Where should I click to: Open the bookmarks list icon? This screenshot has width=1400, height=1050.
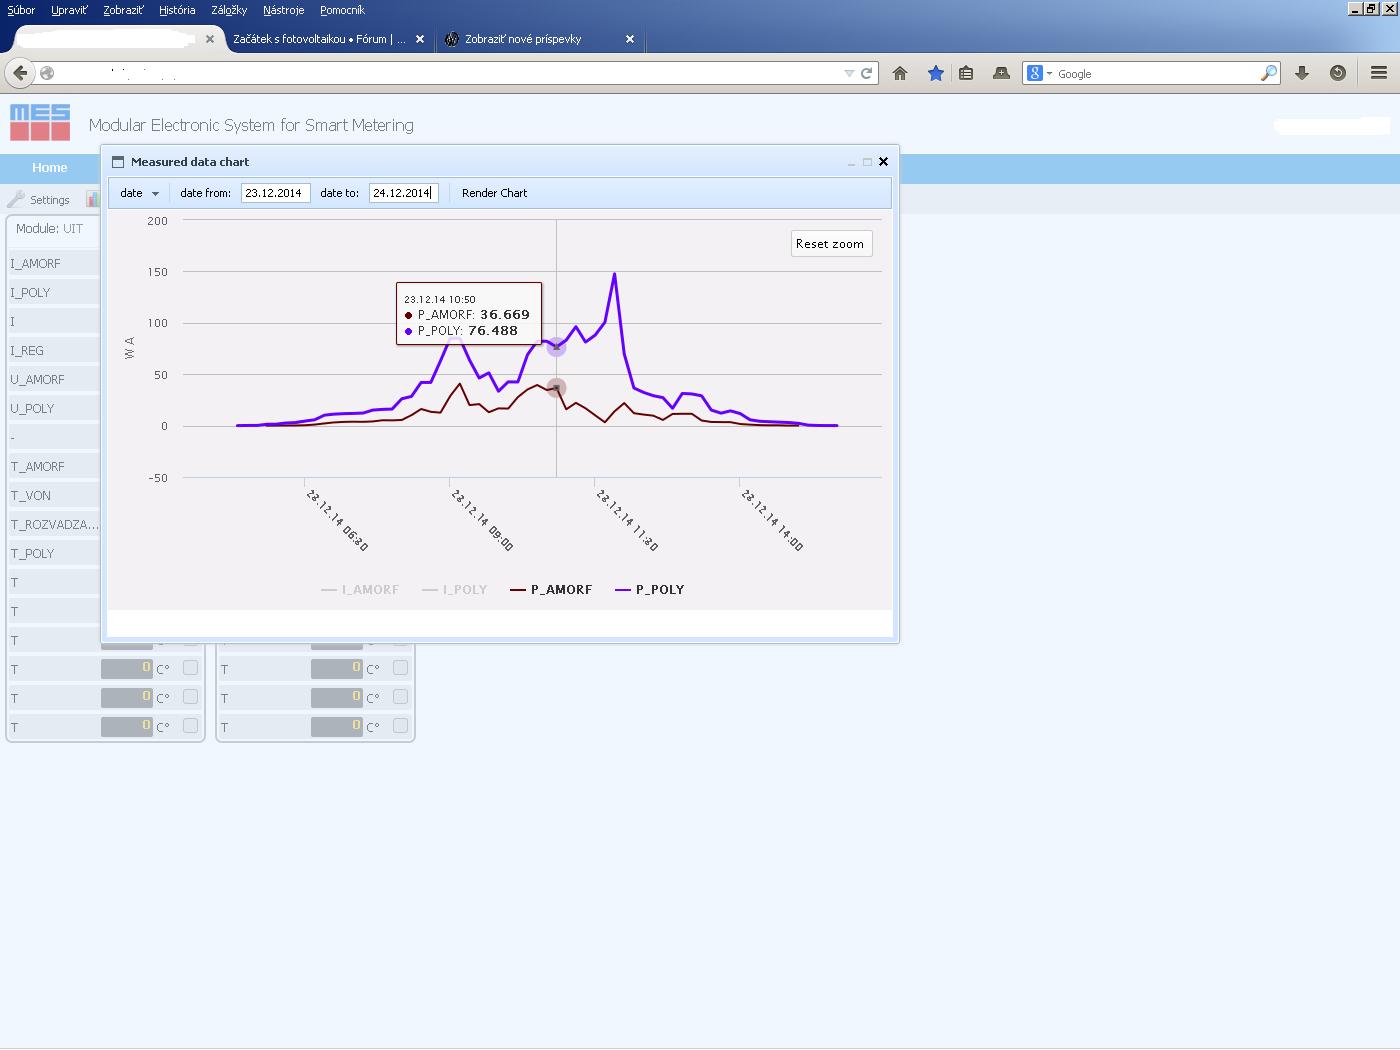click(966, 73)
